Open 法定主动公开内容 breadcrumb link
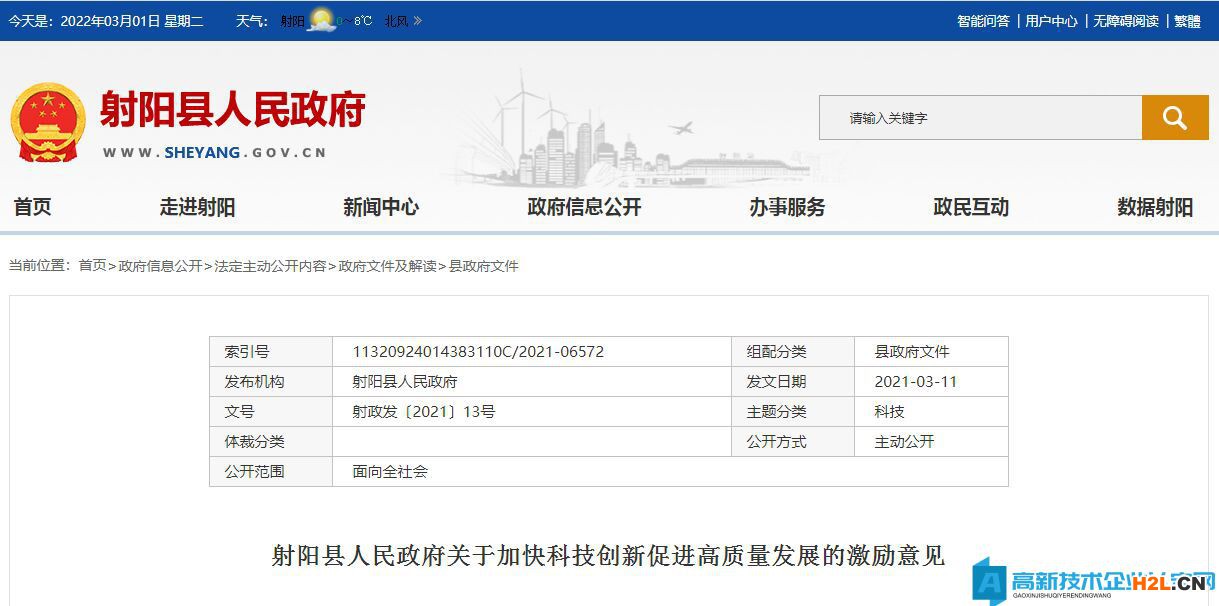The width and height of the screenshot is (1219, 606). click(x=270, y=266)
